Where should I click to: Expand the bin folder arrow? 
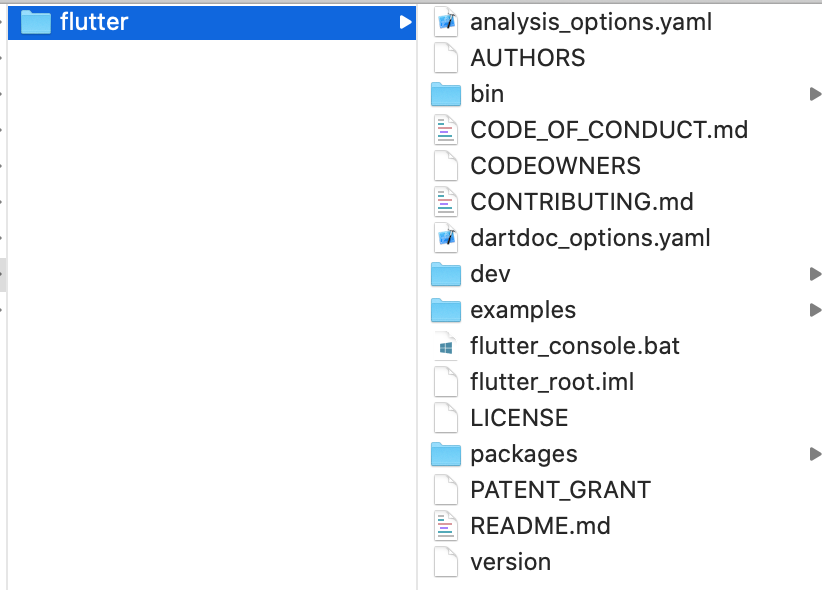point(815,94)
